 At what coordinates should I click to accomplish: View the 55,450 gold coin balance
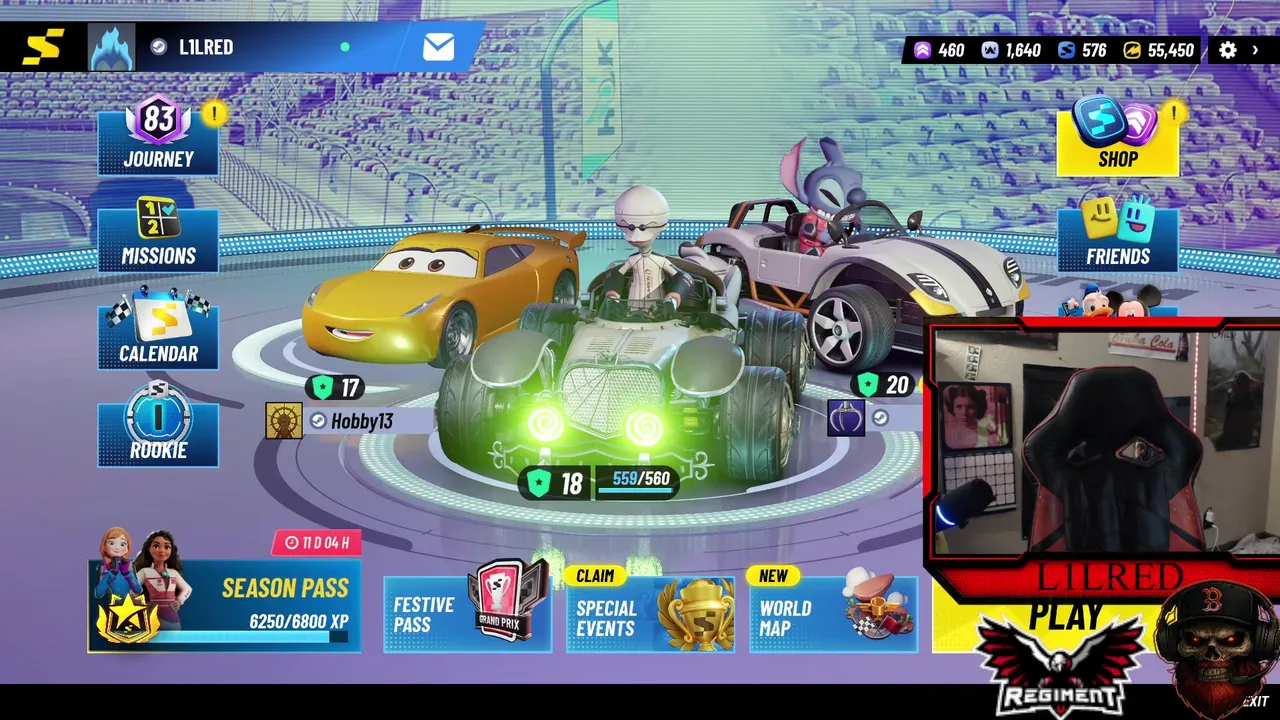pos(1159,50)
